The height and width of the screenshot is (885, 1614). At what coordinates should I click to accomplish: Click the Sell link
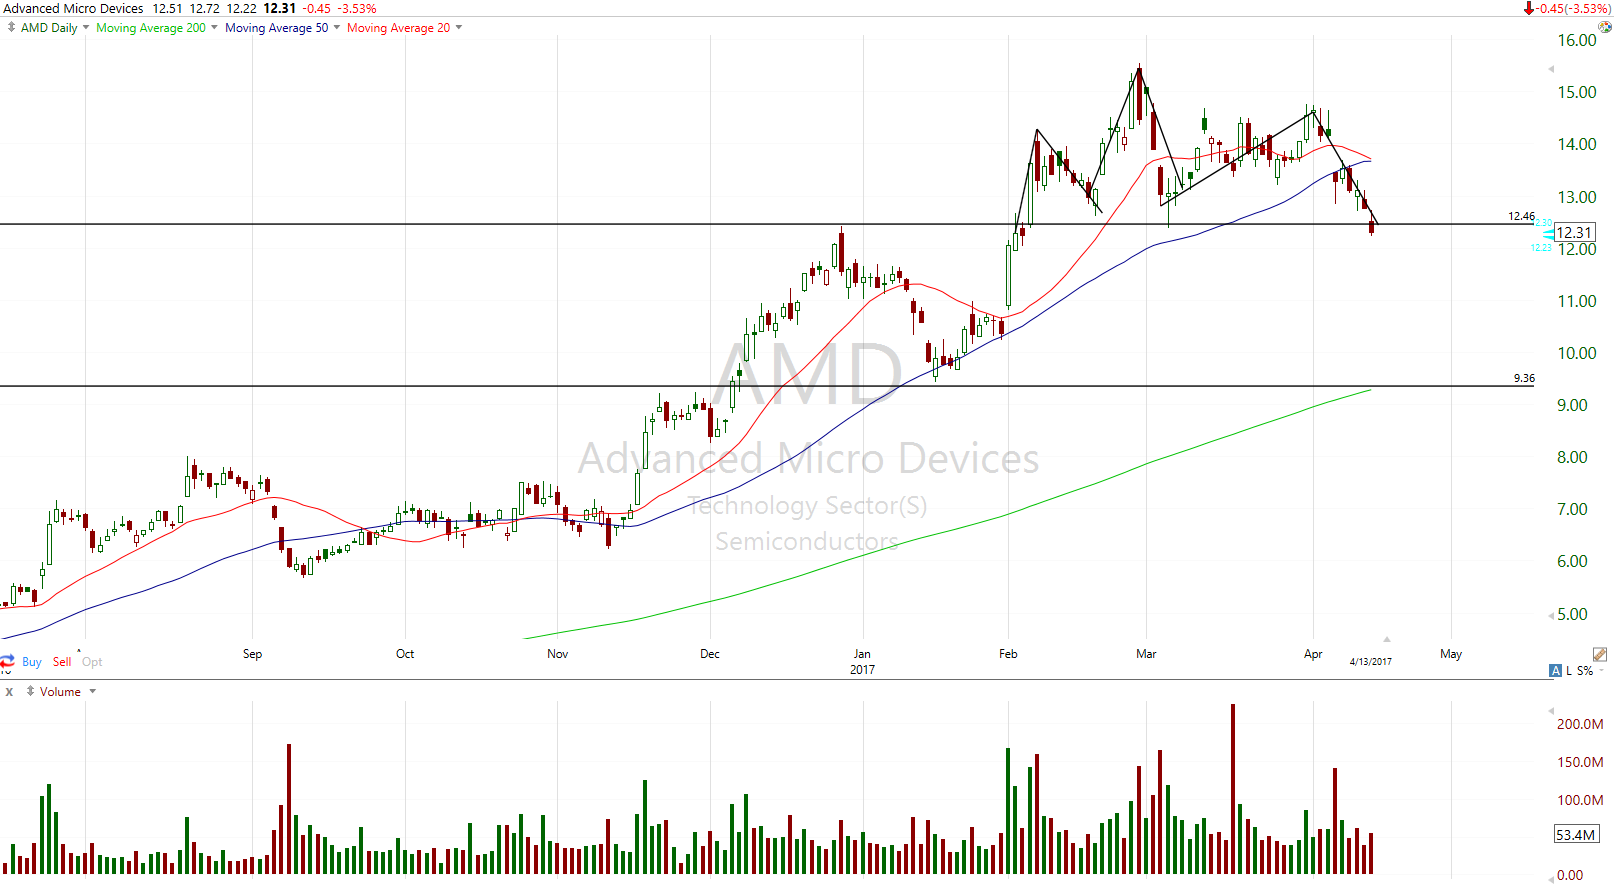[62, 662]
